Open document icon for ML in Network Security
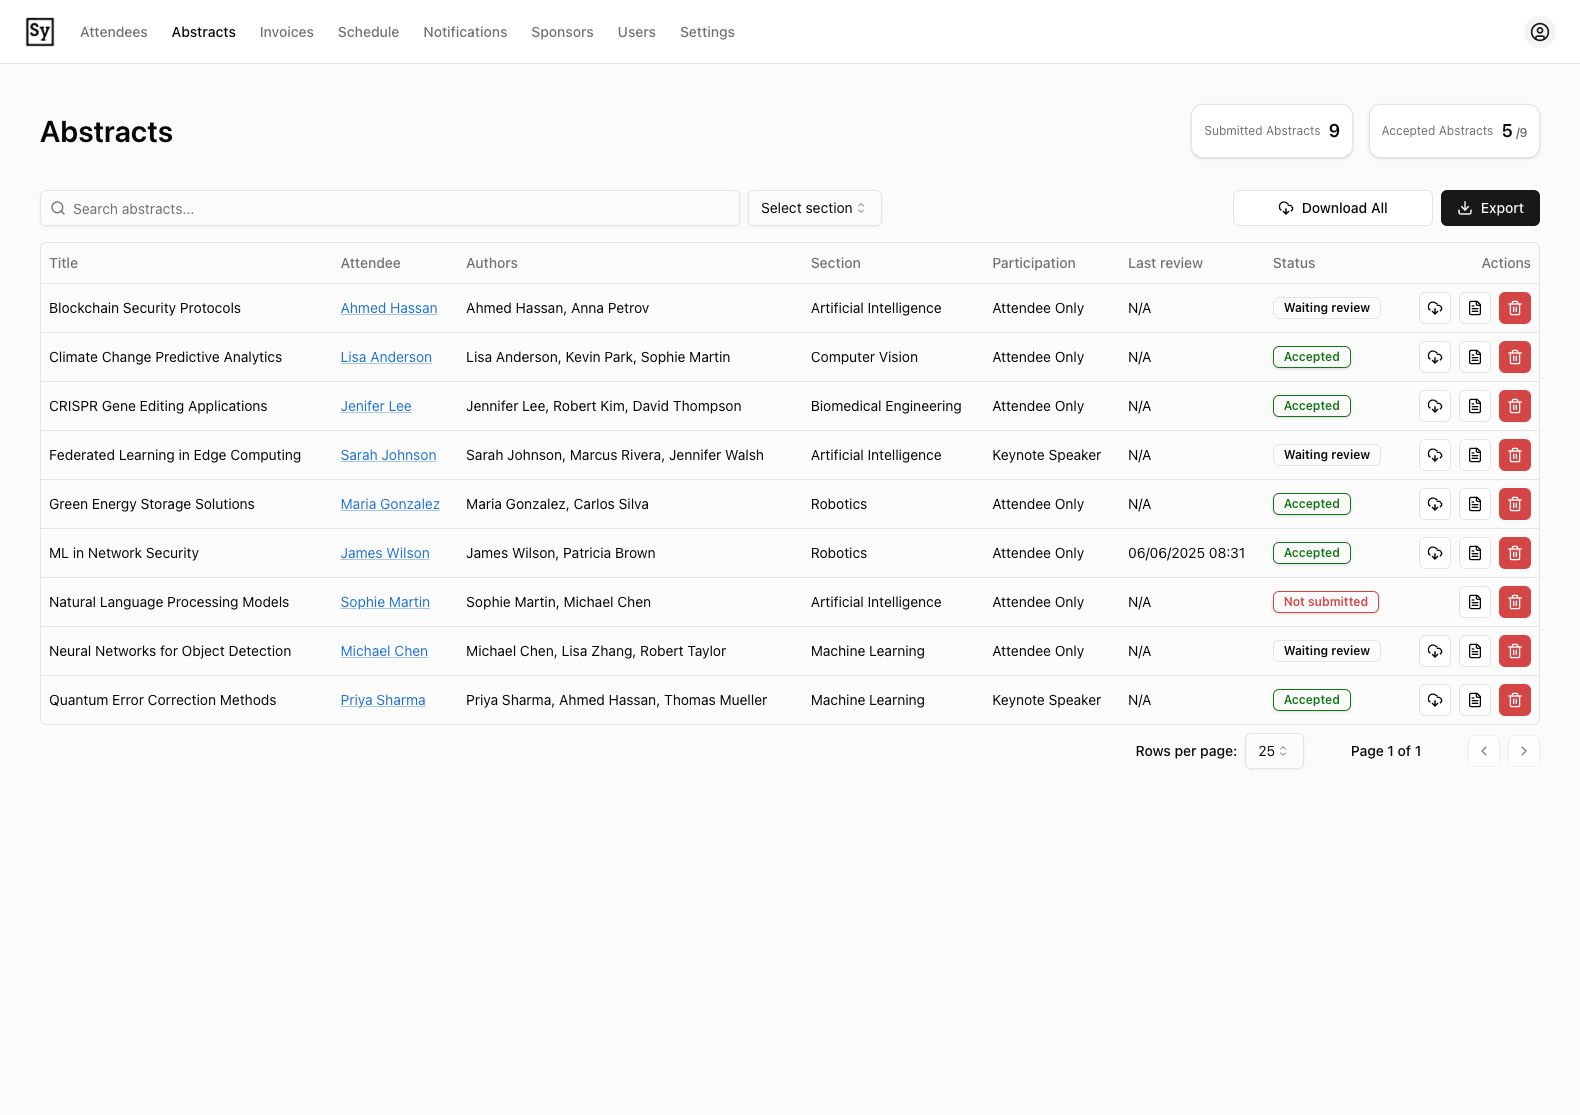1580x1115 pixels. point(1474,553)
